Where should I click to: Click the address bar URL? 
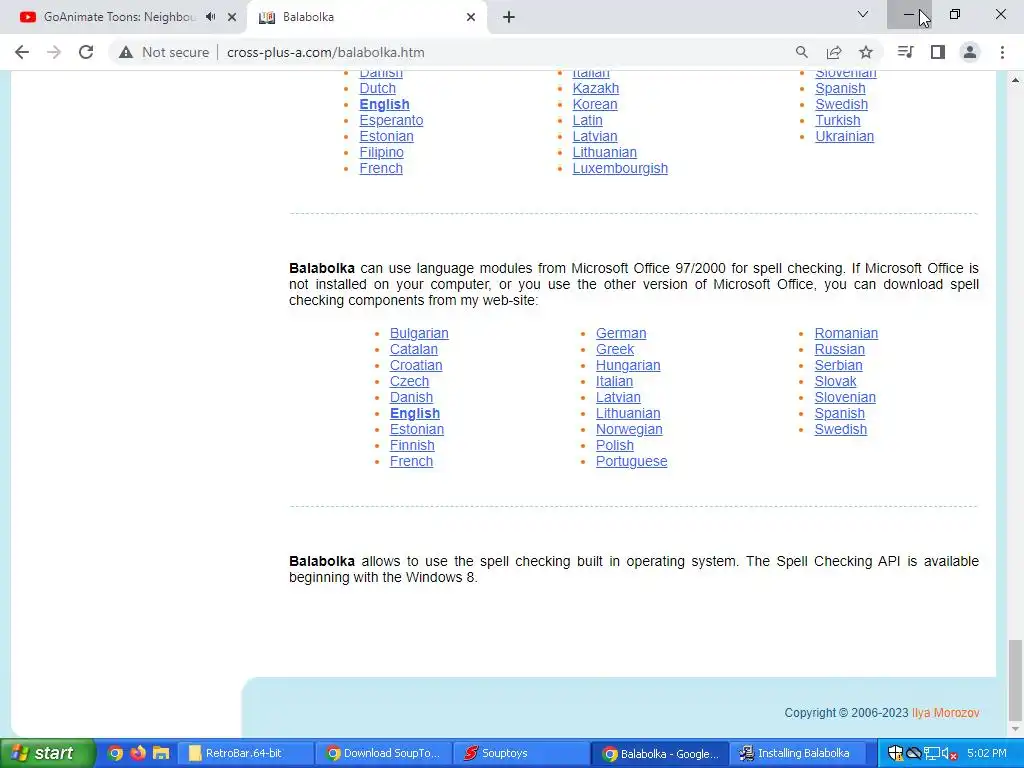(326, 52)
